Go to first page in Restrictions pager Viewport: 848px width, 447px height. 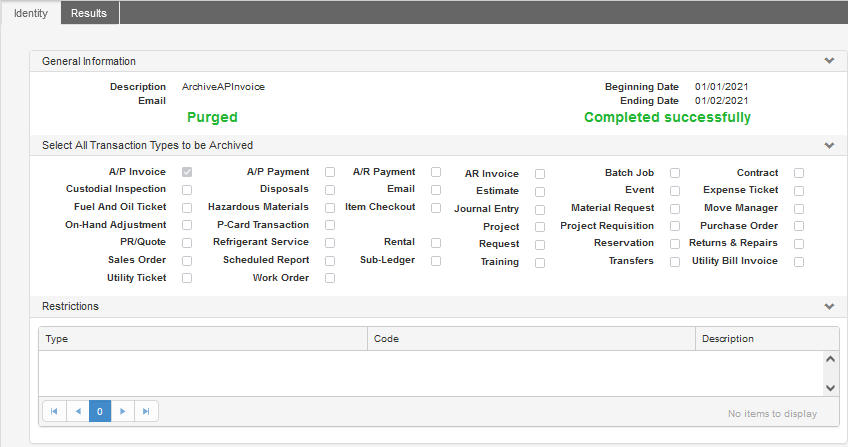click(54, 411)
